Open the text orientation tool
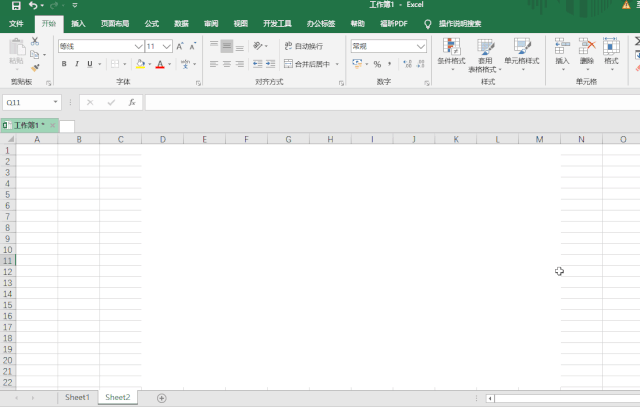 (x=260, y=46)
